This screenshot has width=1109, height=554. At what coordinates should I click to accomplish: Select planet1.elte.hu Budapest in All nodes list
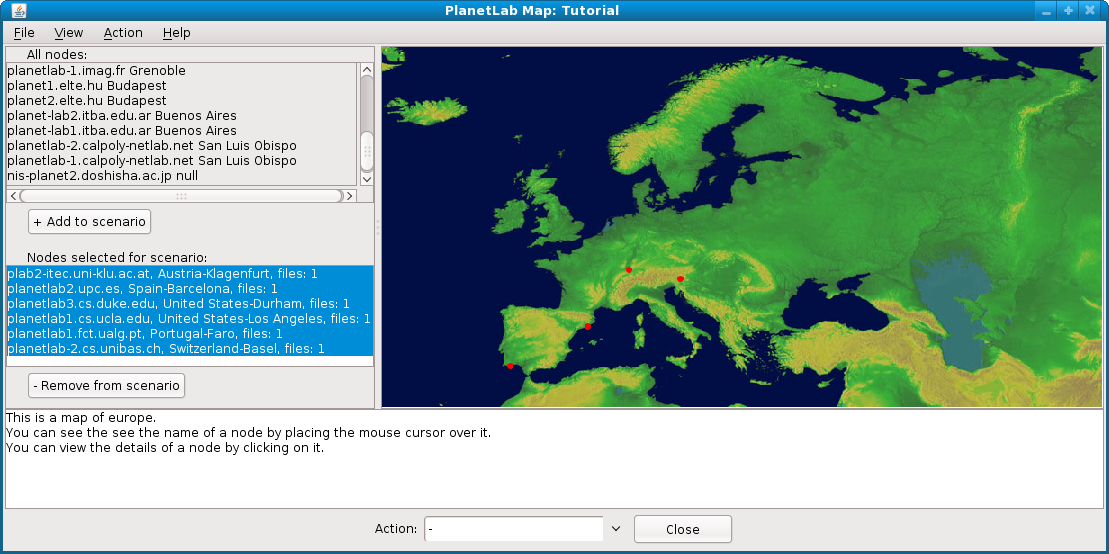pos(87,86)
